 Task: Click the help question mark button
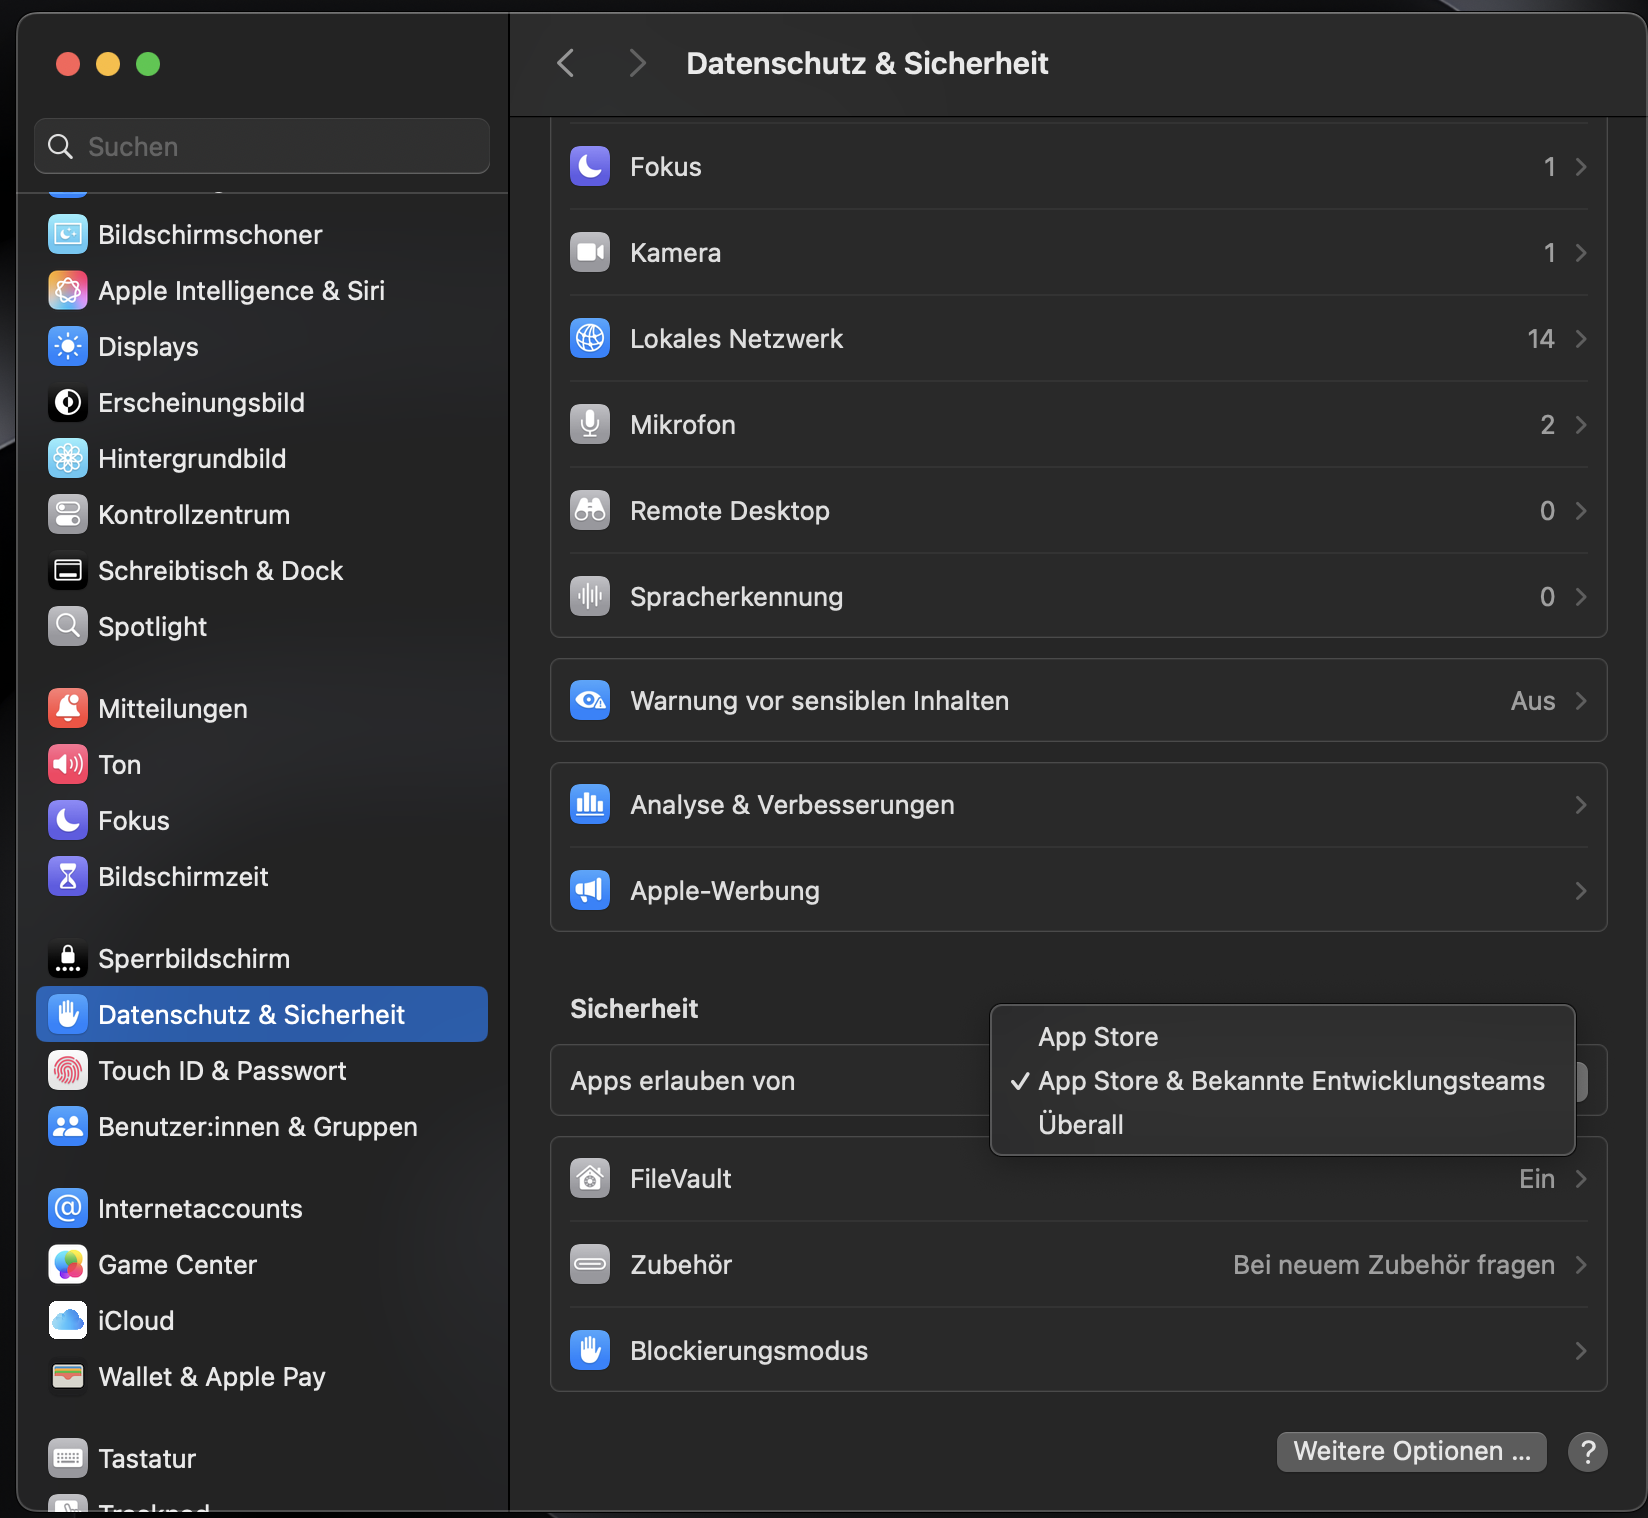[x=1587, y=1451]
